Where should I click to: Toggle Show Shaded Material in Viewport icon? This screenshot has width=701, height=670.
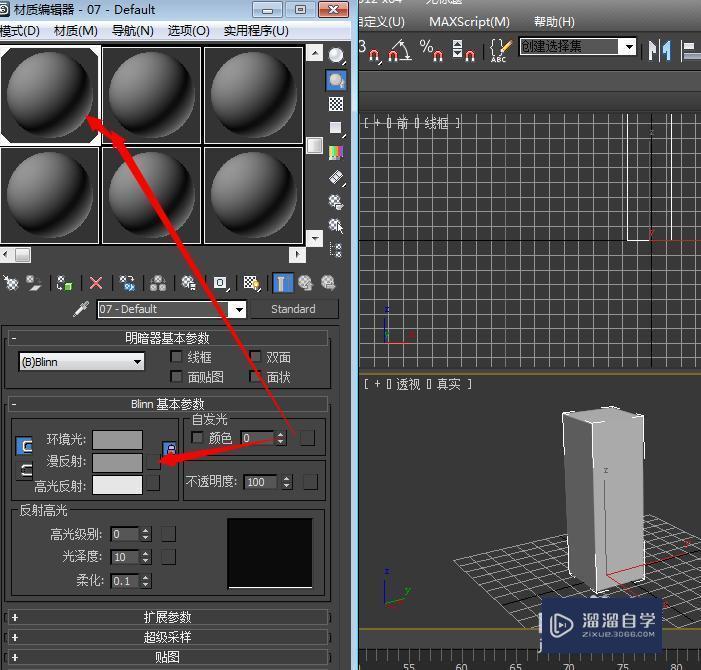[252, 283]
